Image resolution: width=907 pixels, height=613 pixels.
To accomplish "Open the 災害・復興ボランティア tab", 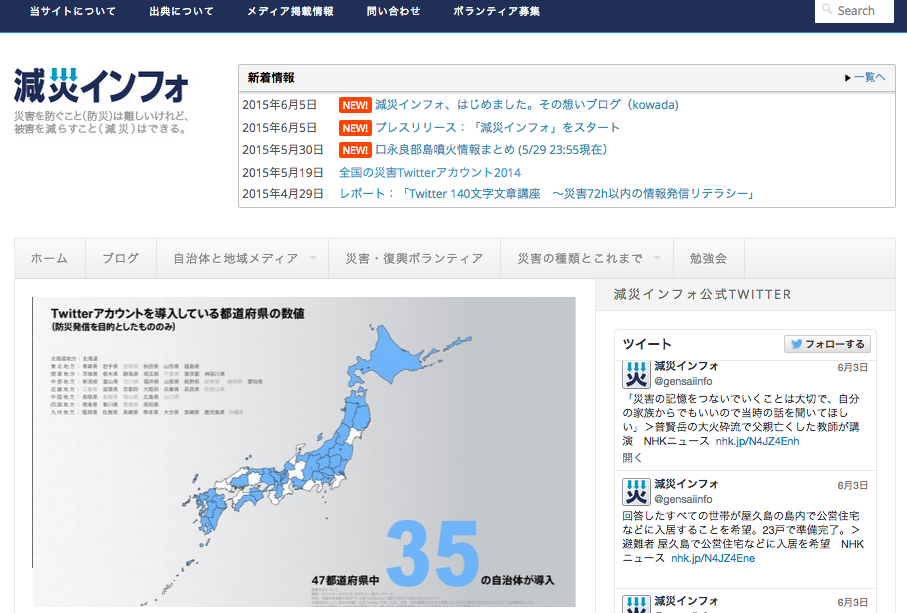I will [414, 259].
